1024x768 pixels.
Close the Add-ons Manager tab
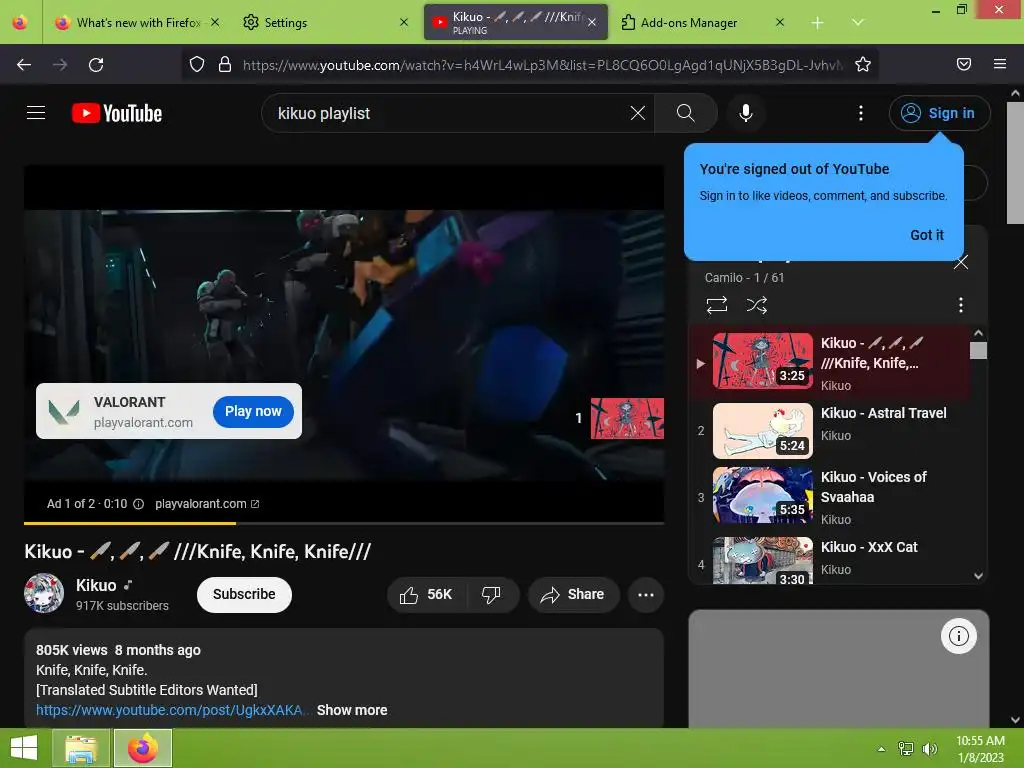pos(780,23)
